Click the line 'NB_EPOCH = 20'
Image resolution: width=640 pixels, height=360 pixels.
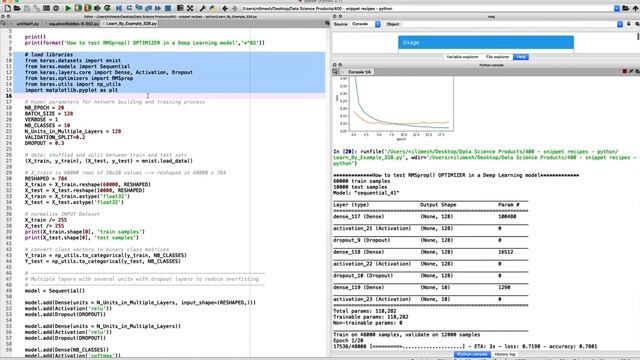tap(44, 108)
